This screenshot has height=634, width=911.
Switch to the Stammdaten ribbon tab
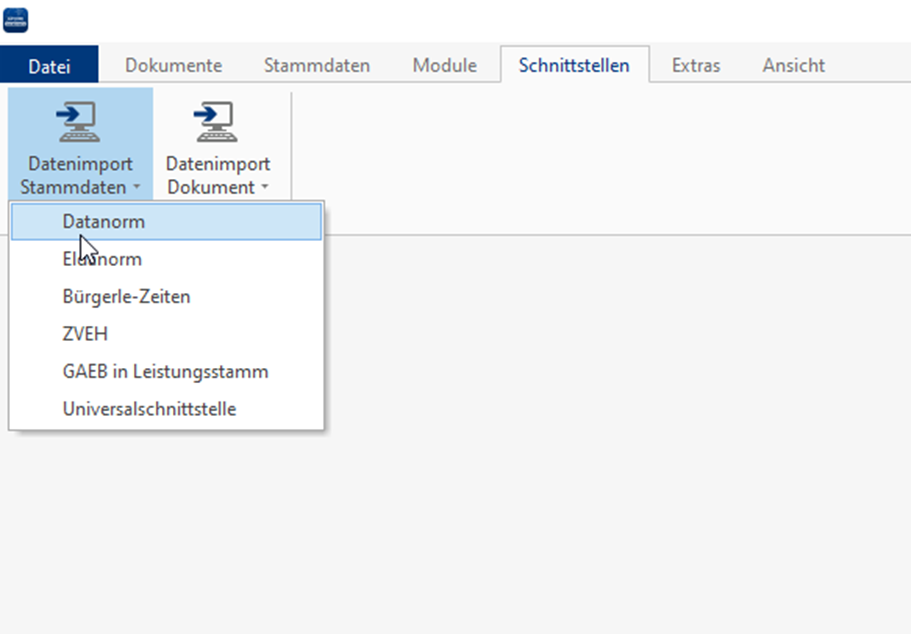(x=316, y=65)
